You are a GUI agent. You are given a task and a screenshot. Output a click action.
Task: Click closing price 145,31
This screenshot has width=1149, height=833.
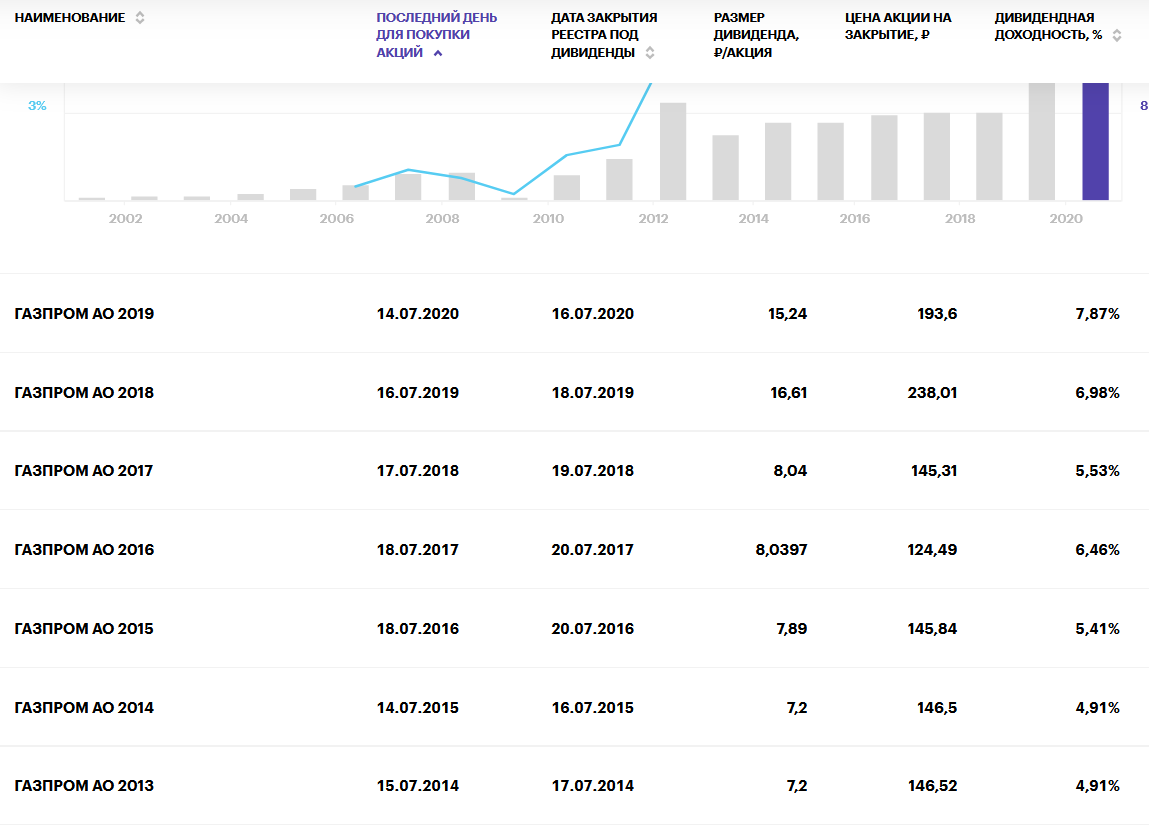tap(934, 471)
